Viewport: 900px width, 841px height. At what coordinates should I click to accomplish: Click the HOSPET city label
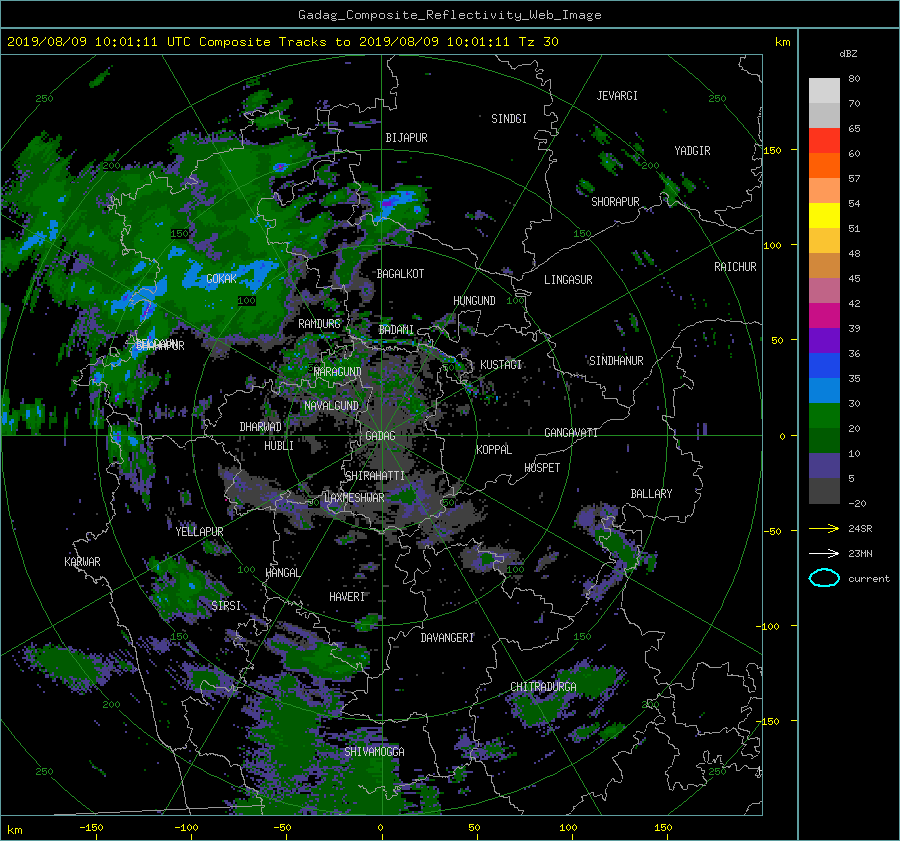coord(542,468)
